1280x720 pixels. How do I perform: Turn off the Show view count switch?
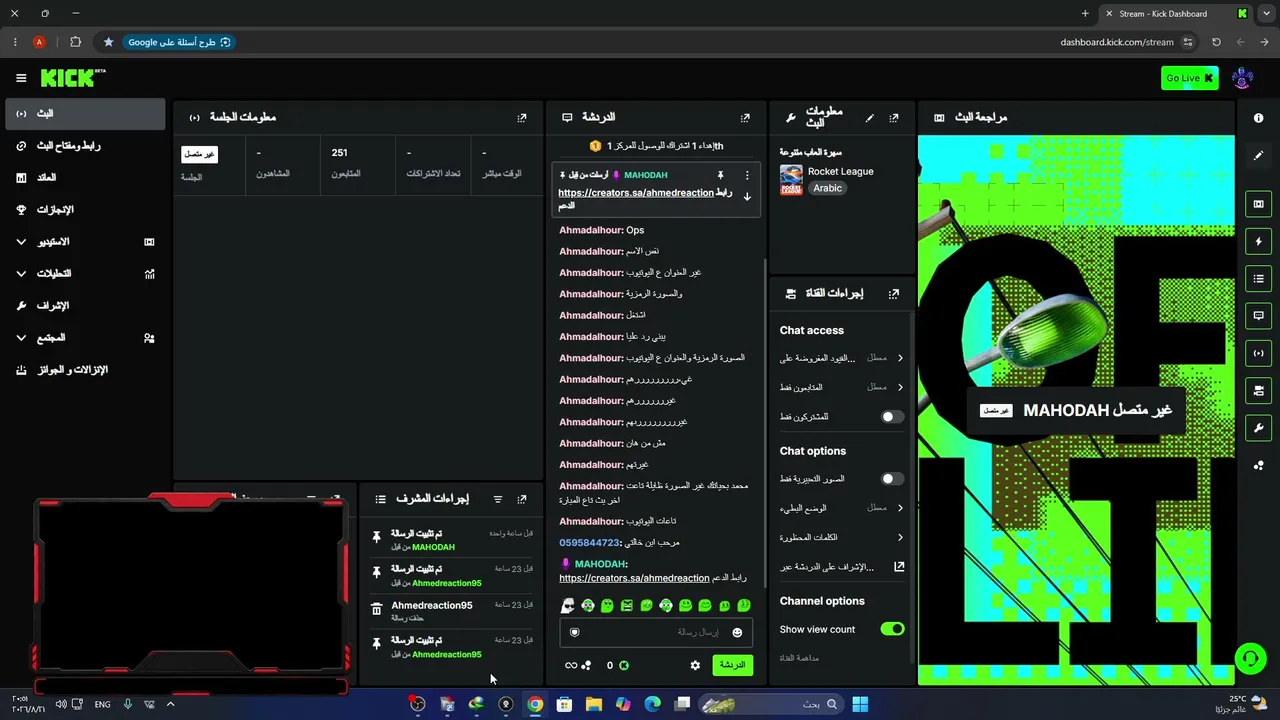pos(892,629)
